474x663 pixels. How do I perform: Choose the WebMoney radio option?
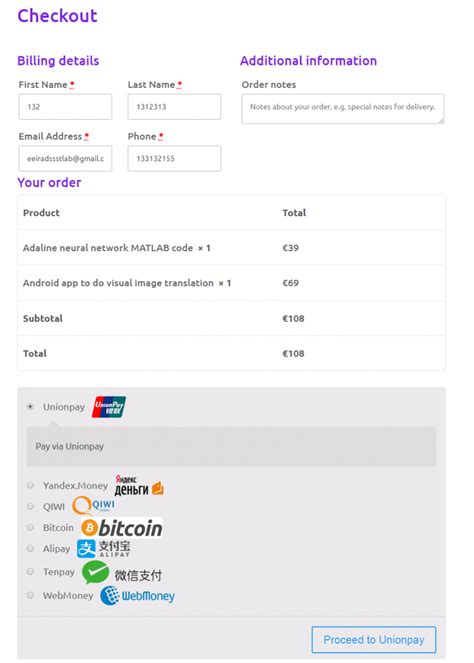[30, 595]
